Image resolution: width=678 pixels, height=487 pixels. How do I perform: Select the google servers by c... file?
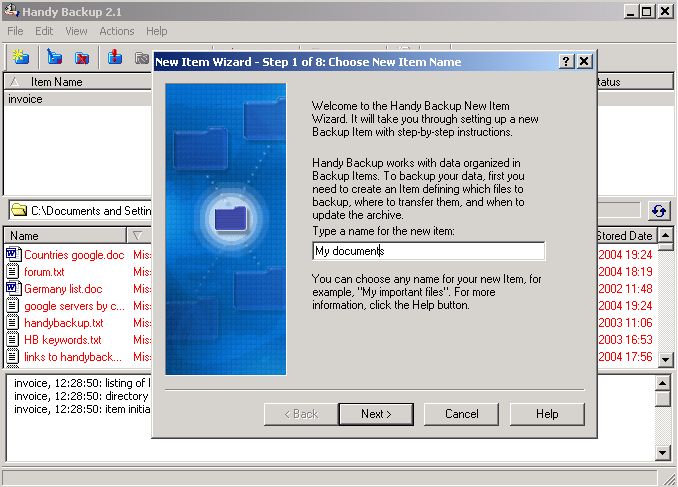point(74,306)
